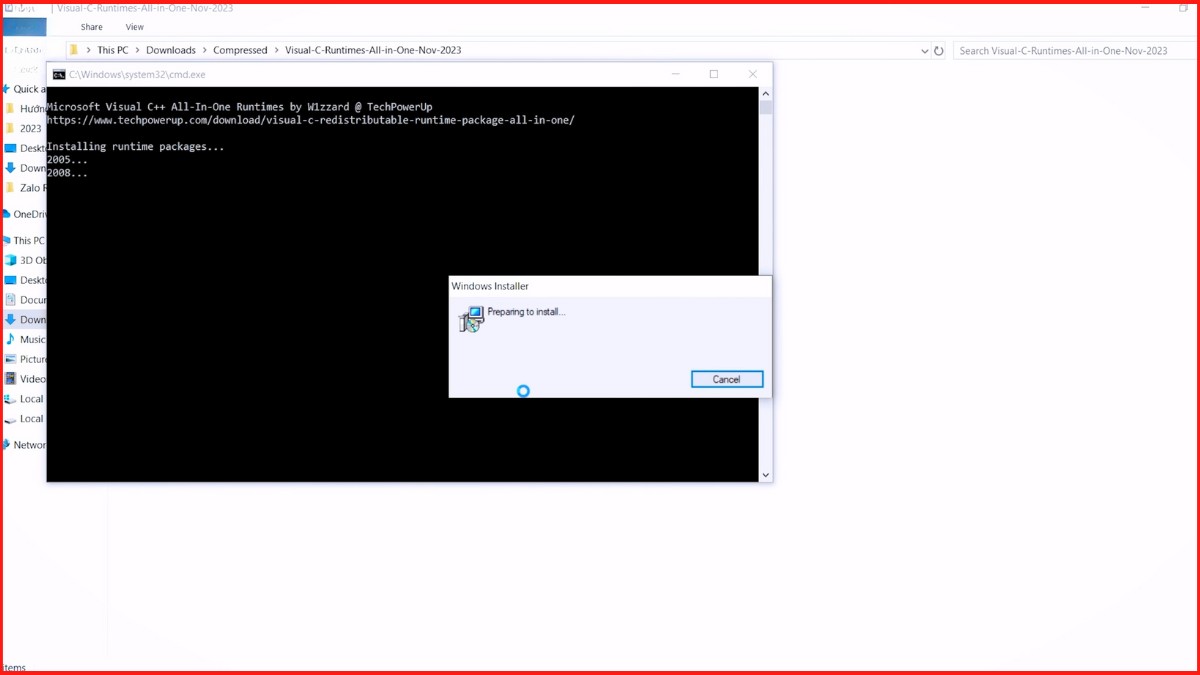Image resolution: width=1200 pixels, height=675 pixels.
Task: Switch to the View tab
Action: point(134,26)
